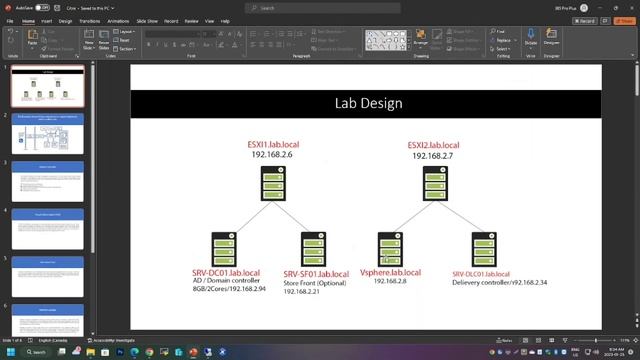Open the Review tab
The width and height of the screenshot is (640, 360).
pos(191,21)
